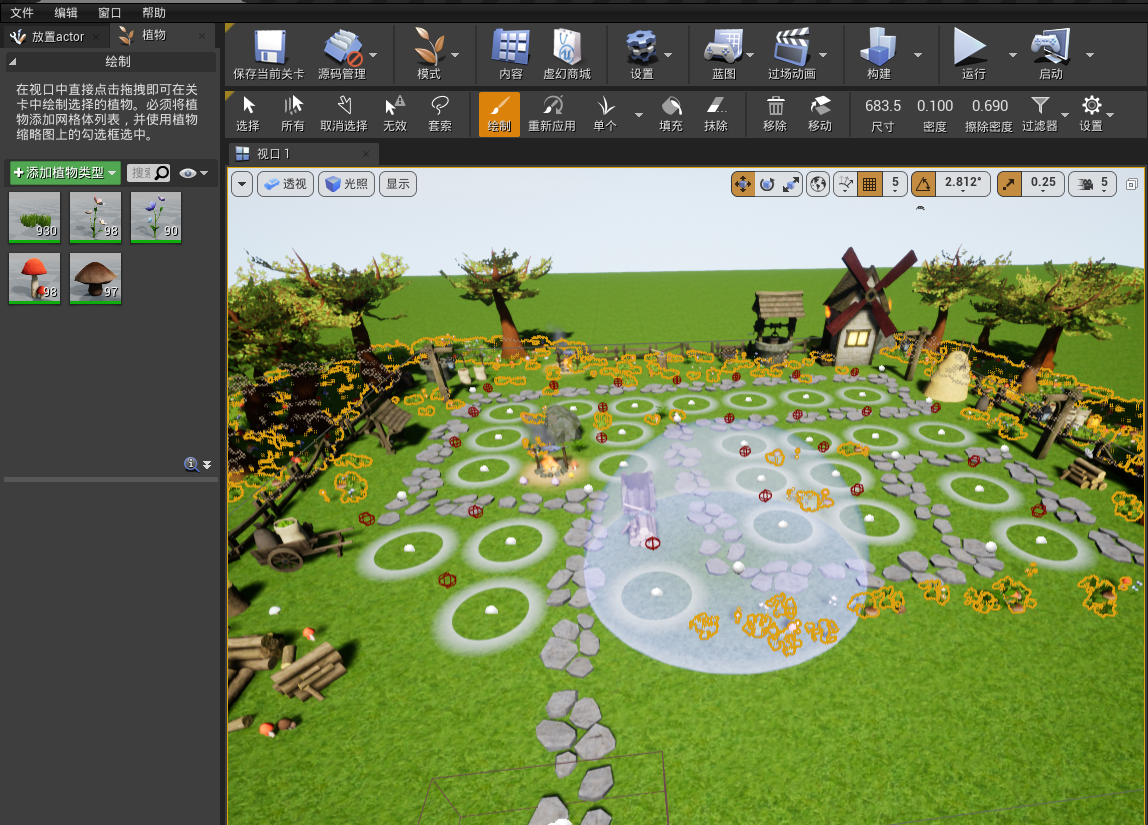Open the 过滤器 (Filter) dropdown
The height and width of the screenshot is (825, 1148).
(1040, 114)
